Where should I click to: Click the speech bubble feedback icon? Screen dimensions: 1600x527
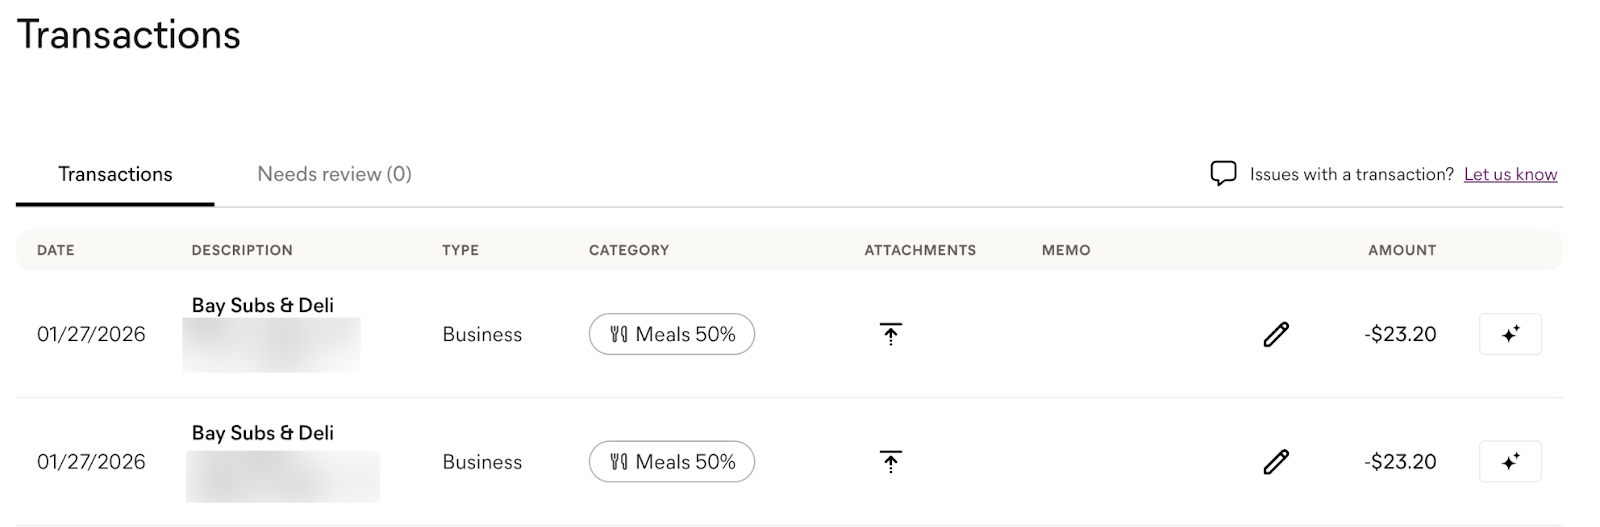[1223, 174]
